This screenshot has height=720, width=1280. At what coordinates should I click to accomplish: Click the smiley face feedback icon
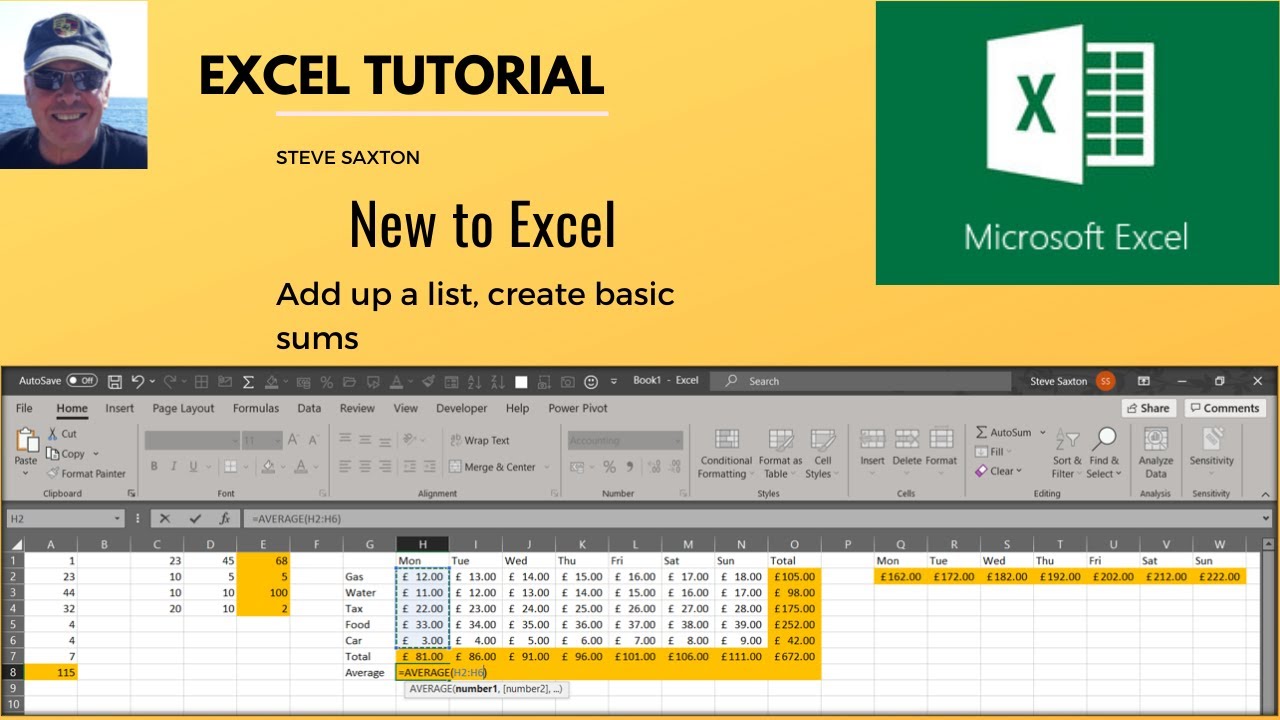click(x=591, y=382)
